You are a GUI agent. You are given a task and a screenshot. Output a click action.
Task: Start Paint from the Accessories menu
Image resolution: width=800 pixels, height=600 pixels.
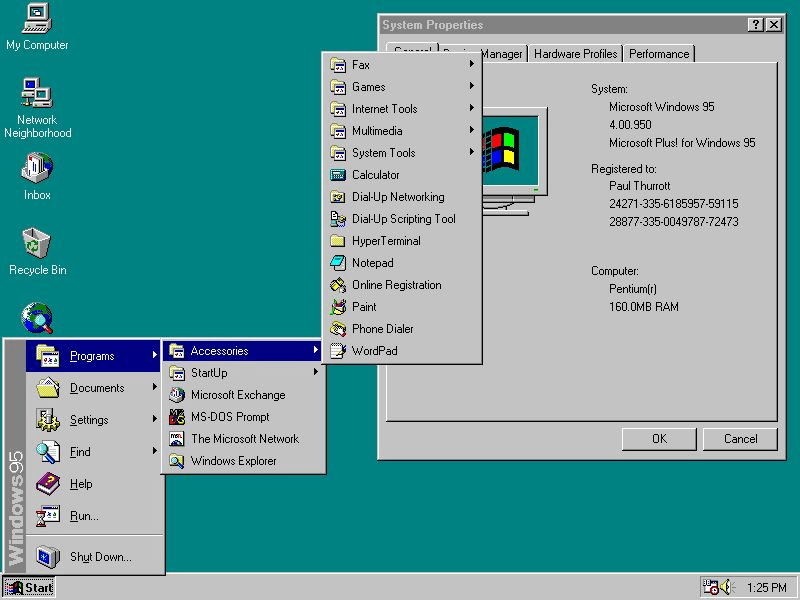pyautogui.click(x=363, y=307)
